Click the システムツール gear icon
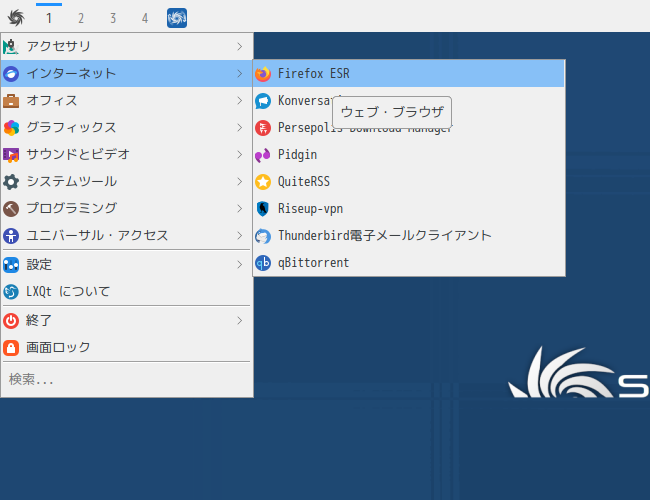 pos(11,182)
